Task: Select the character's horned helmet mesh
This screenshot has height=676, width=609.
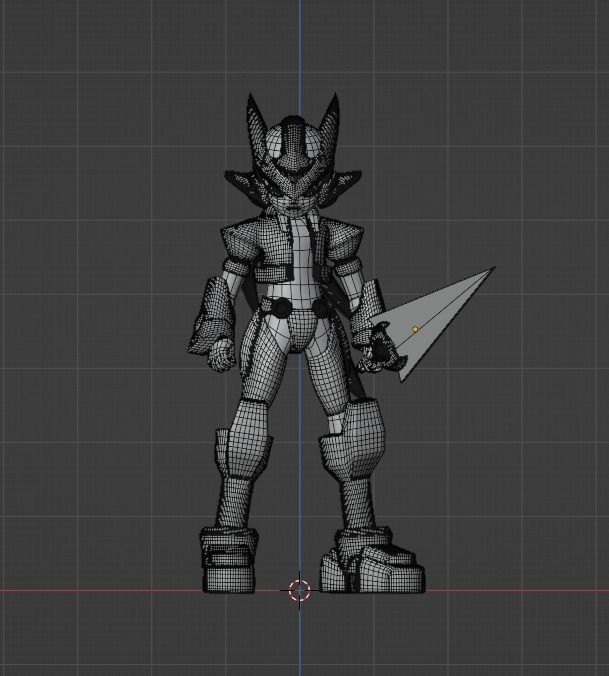Action: coord(294,151)
